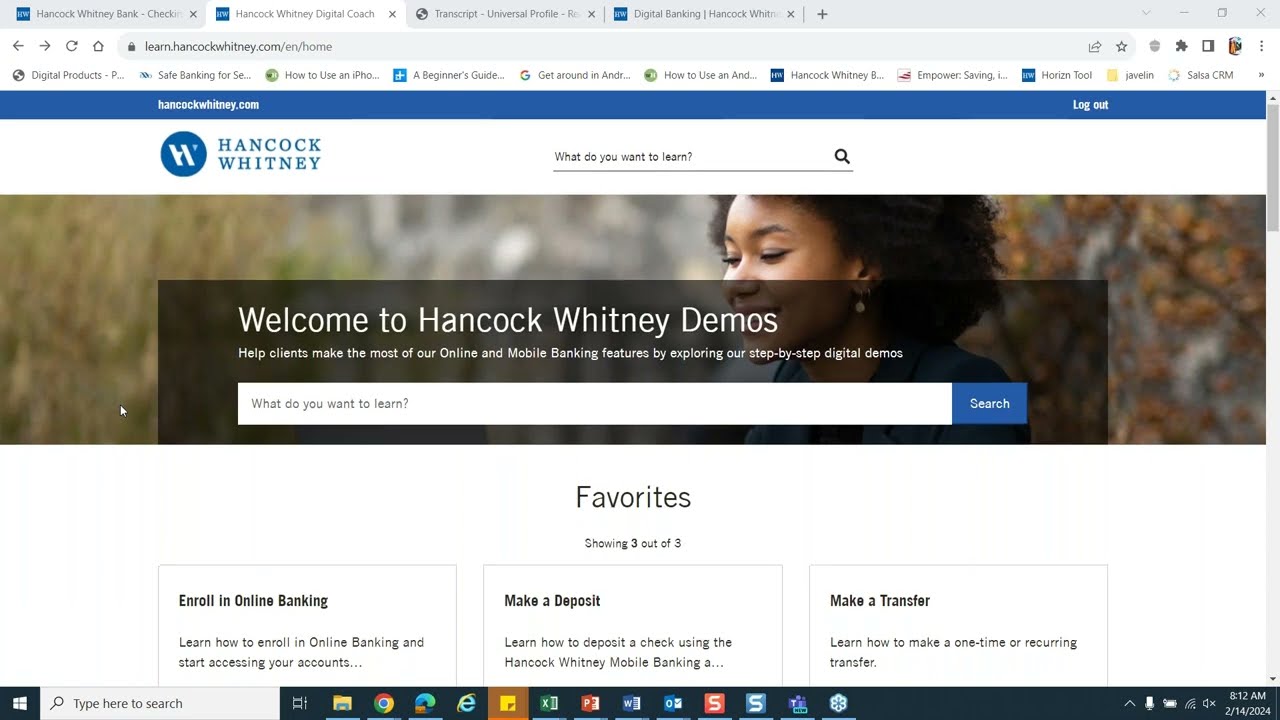Bookmark this page with the star
Image resolution: width=1280 pixels, height=720 pixels.
[x=1122, y=46]
